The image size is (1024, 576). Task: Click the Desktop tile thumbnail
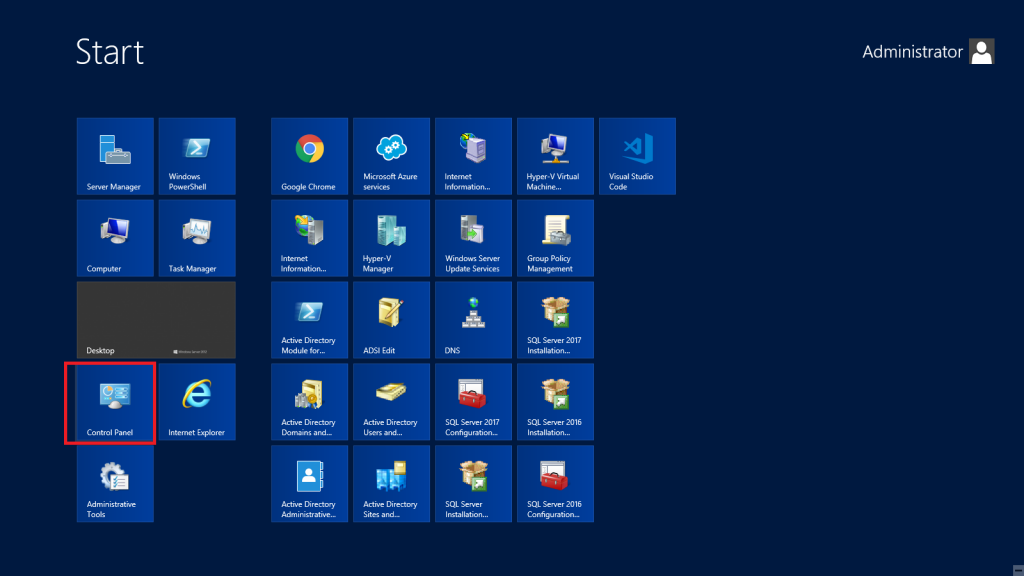coord(156,320)
